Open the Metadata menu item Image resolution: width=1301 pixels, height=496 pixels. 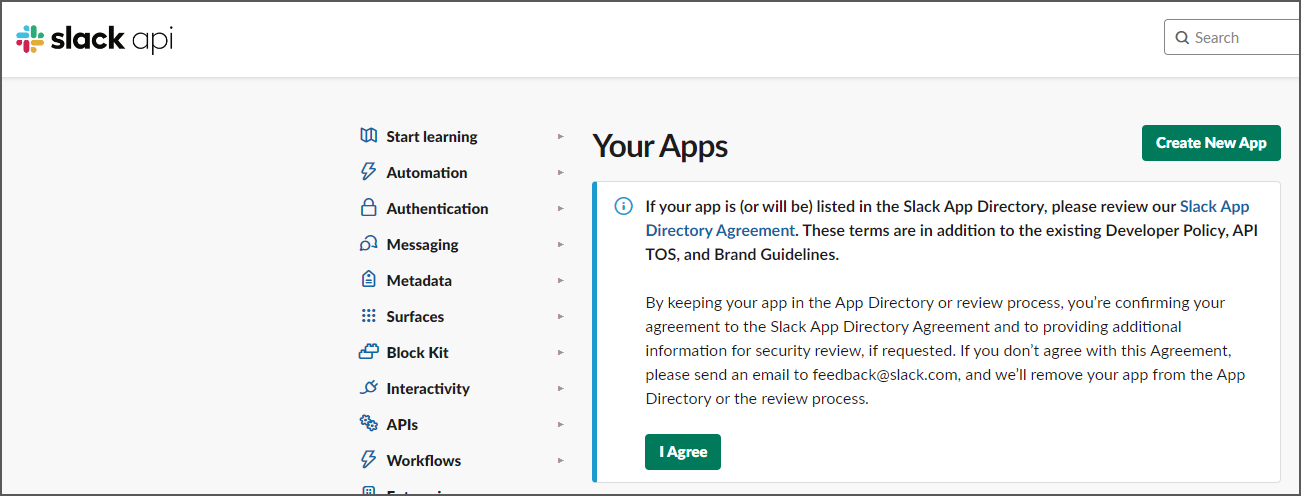pos(419,281)
